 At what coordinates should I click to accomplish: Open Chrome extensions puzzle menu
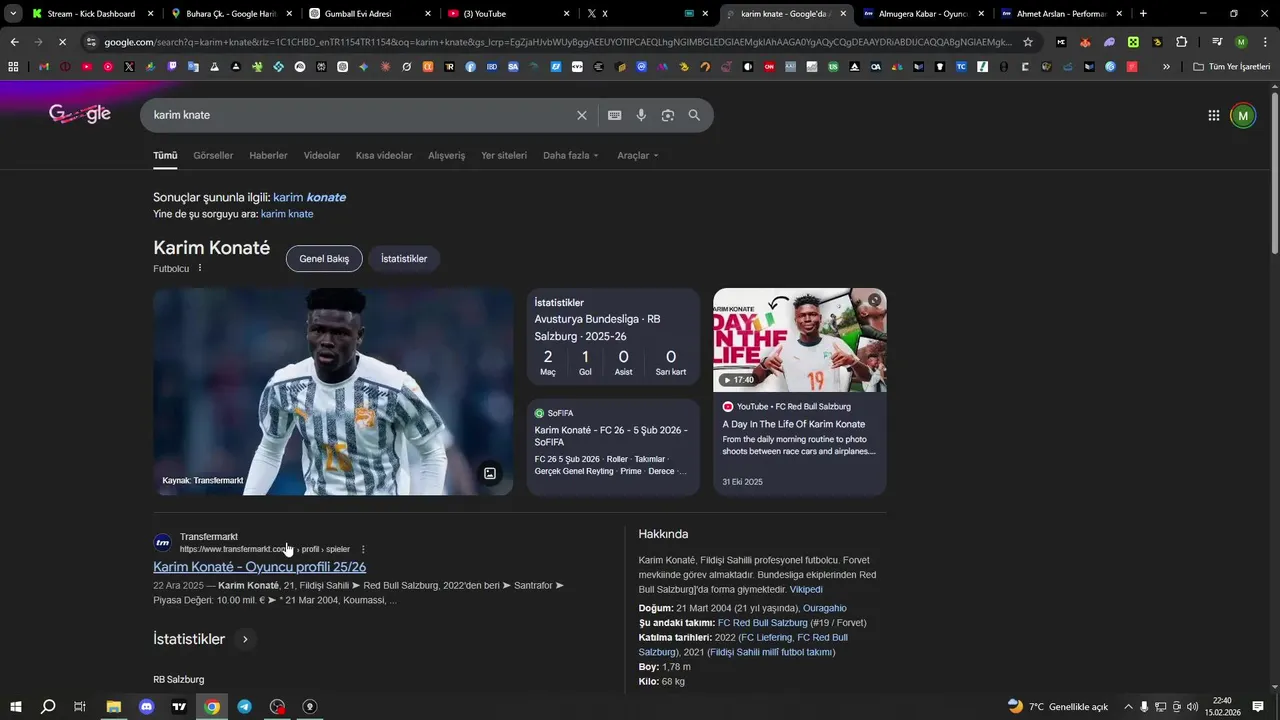tap(1182, 42)
